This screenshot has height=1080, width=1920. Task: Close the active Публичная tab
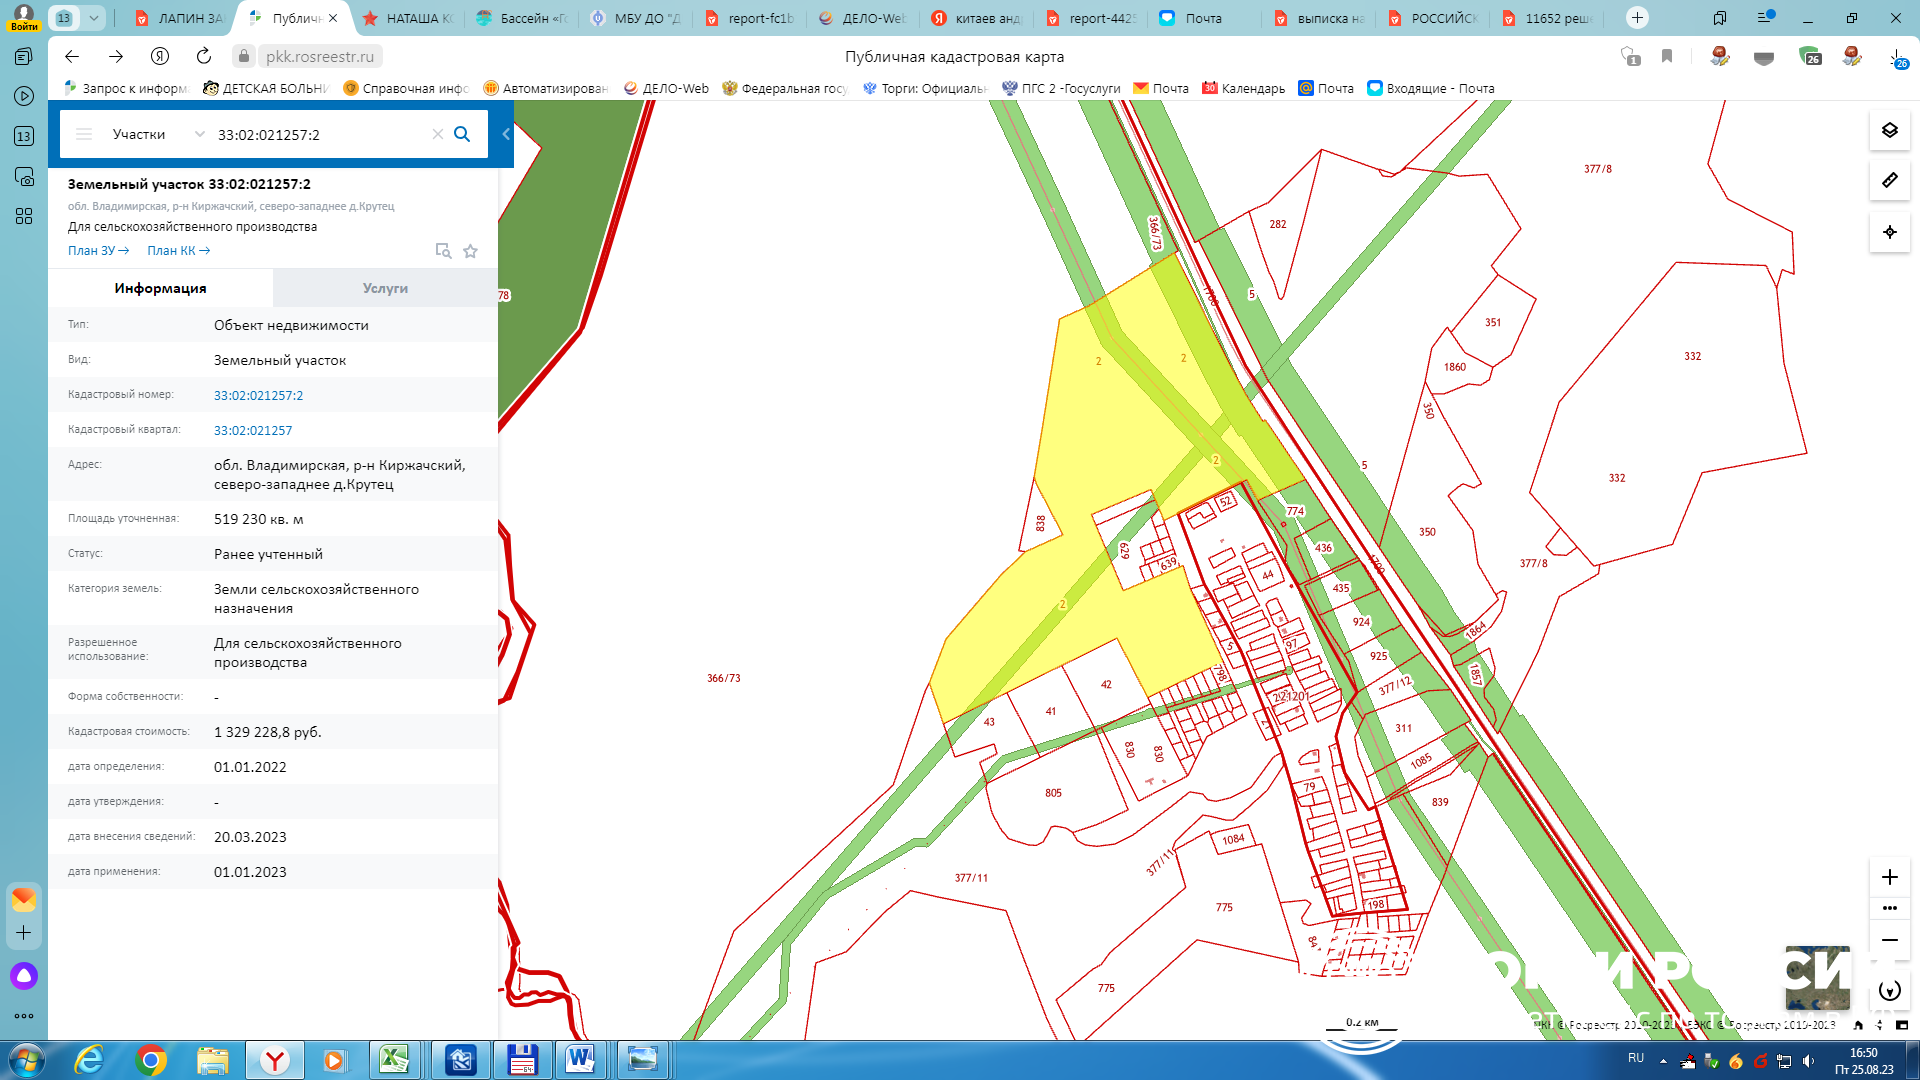click(x=333, y=18)
